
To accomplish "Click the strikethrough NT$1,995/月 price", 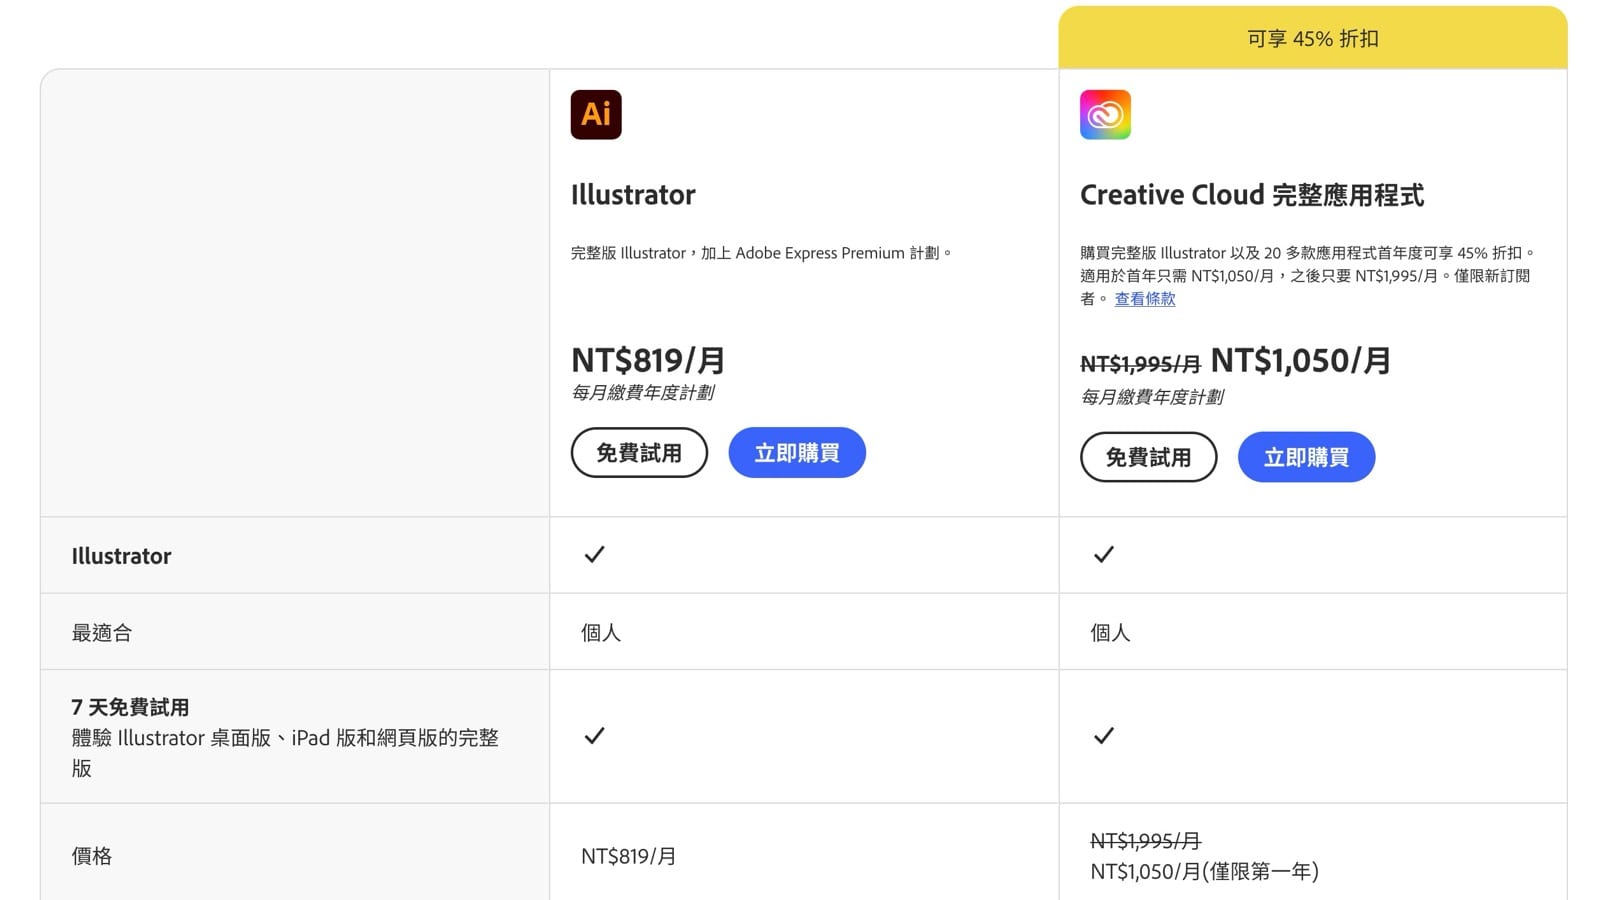I will 1140,363.
